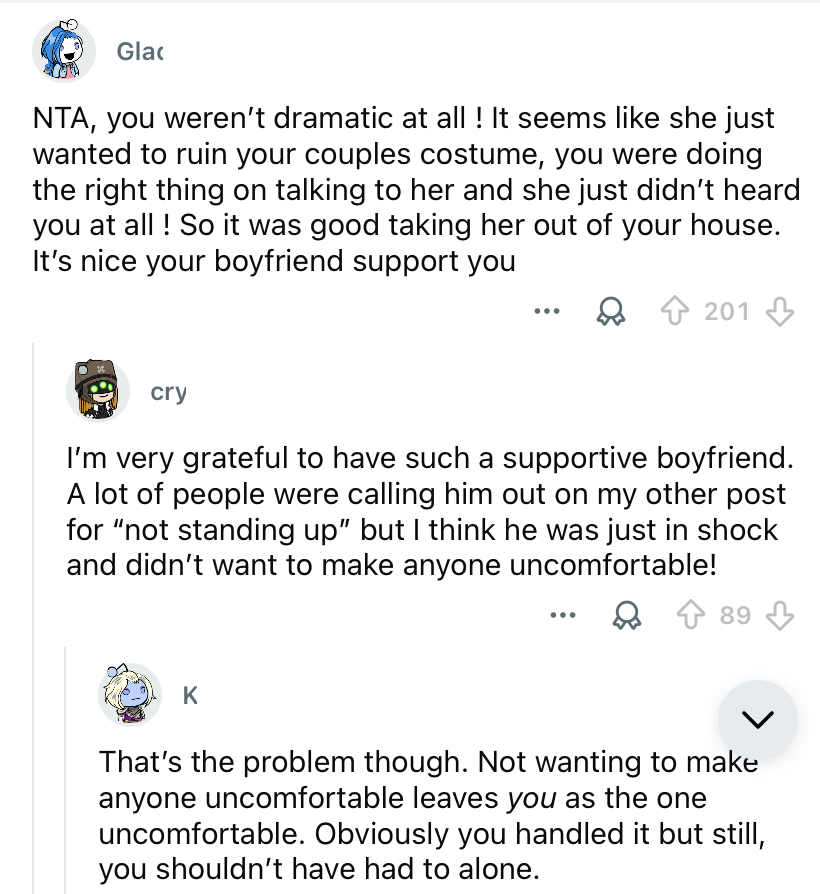This screenshot has height=894, width=820.
Task: Tap the 201 vote score
Action: click(726, 312)
